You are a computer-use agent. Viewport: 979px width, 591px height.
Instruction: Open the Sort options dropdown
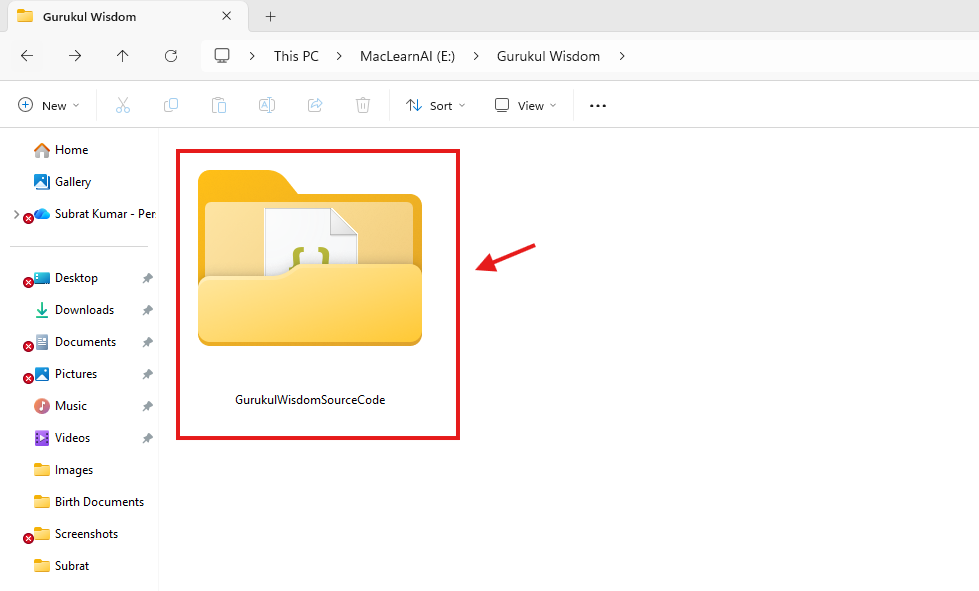pos(430,105)
